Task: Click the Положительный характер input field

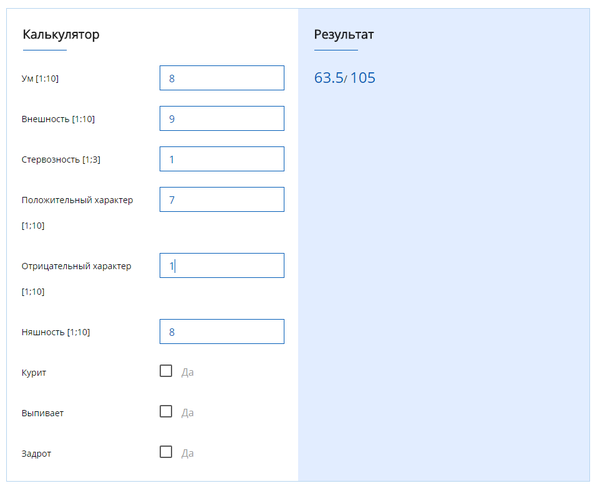Action: coord(221,200)
